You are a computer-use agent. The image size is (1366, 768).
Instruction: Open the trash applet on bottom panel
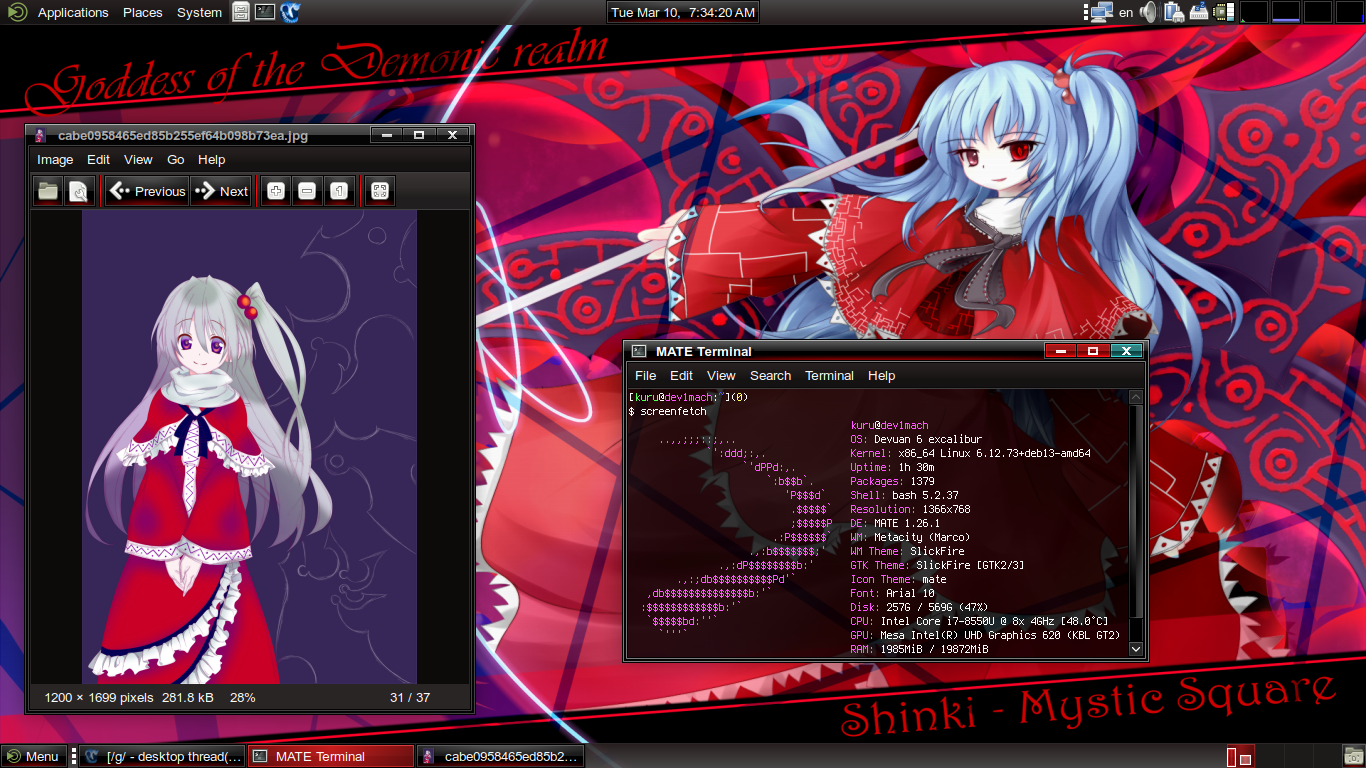click(1354, 756)
